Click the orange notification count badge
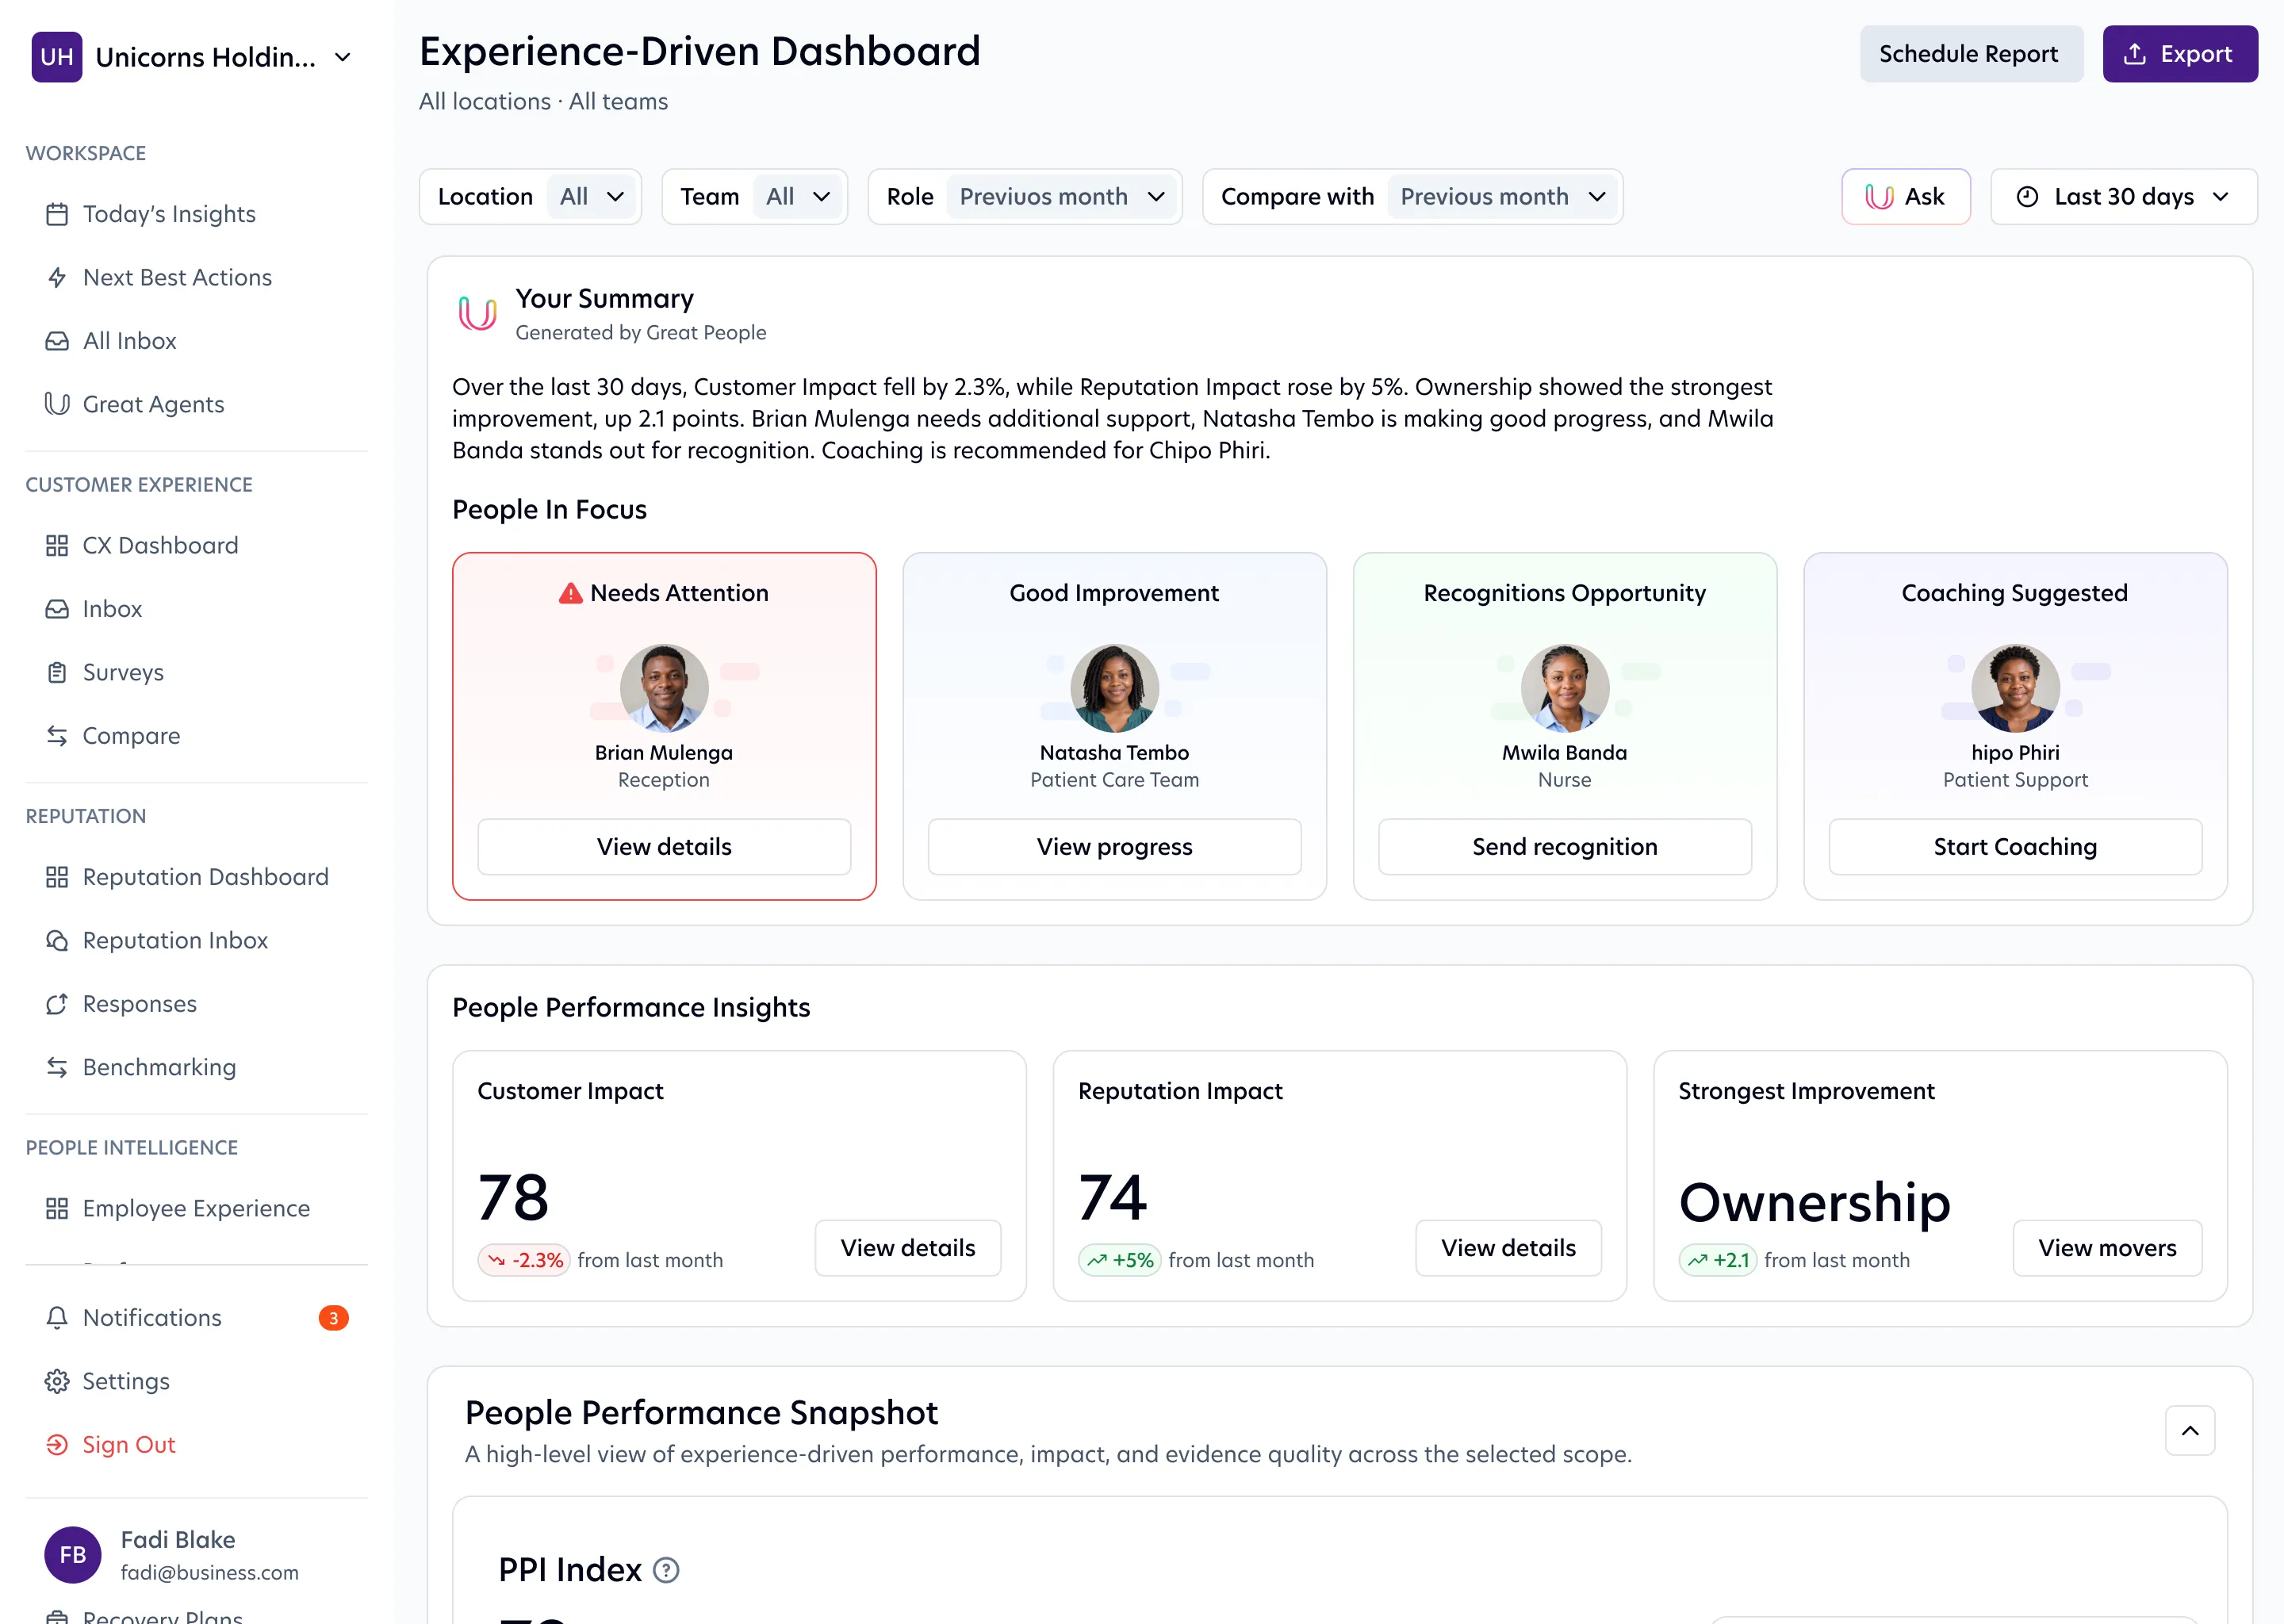Viewport: 2284px width, 1624px height. [333, 1318]
